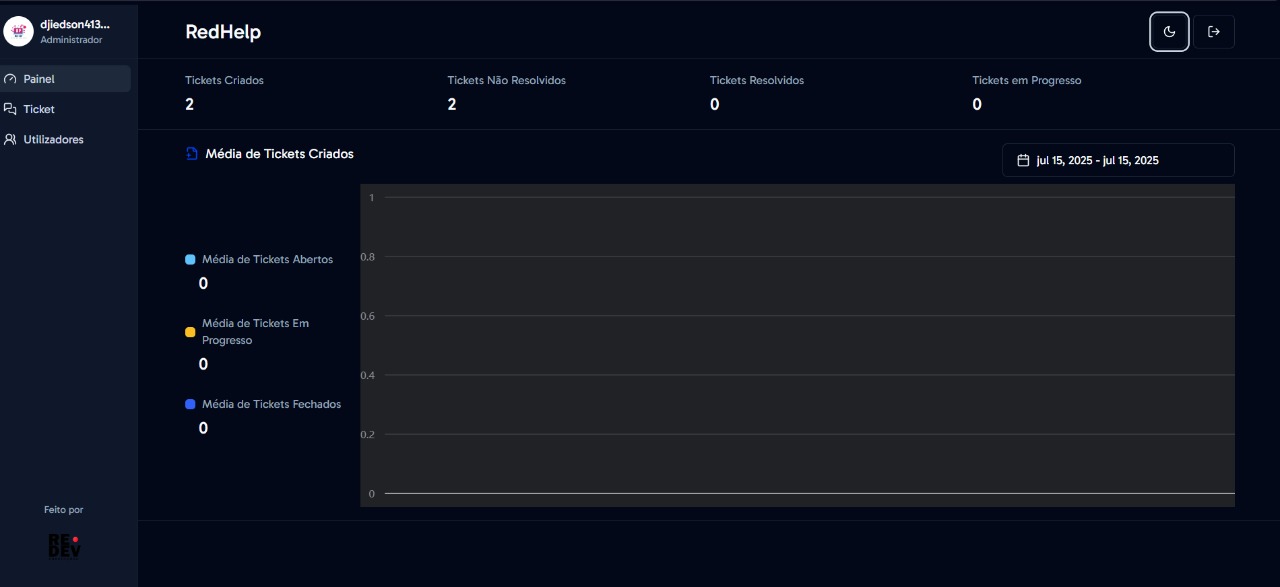Click the calendar icon in the date selector

pyautogui.click(x=1023, y=159)
